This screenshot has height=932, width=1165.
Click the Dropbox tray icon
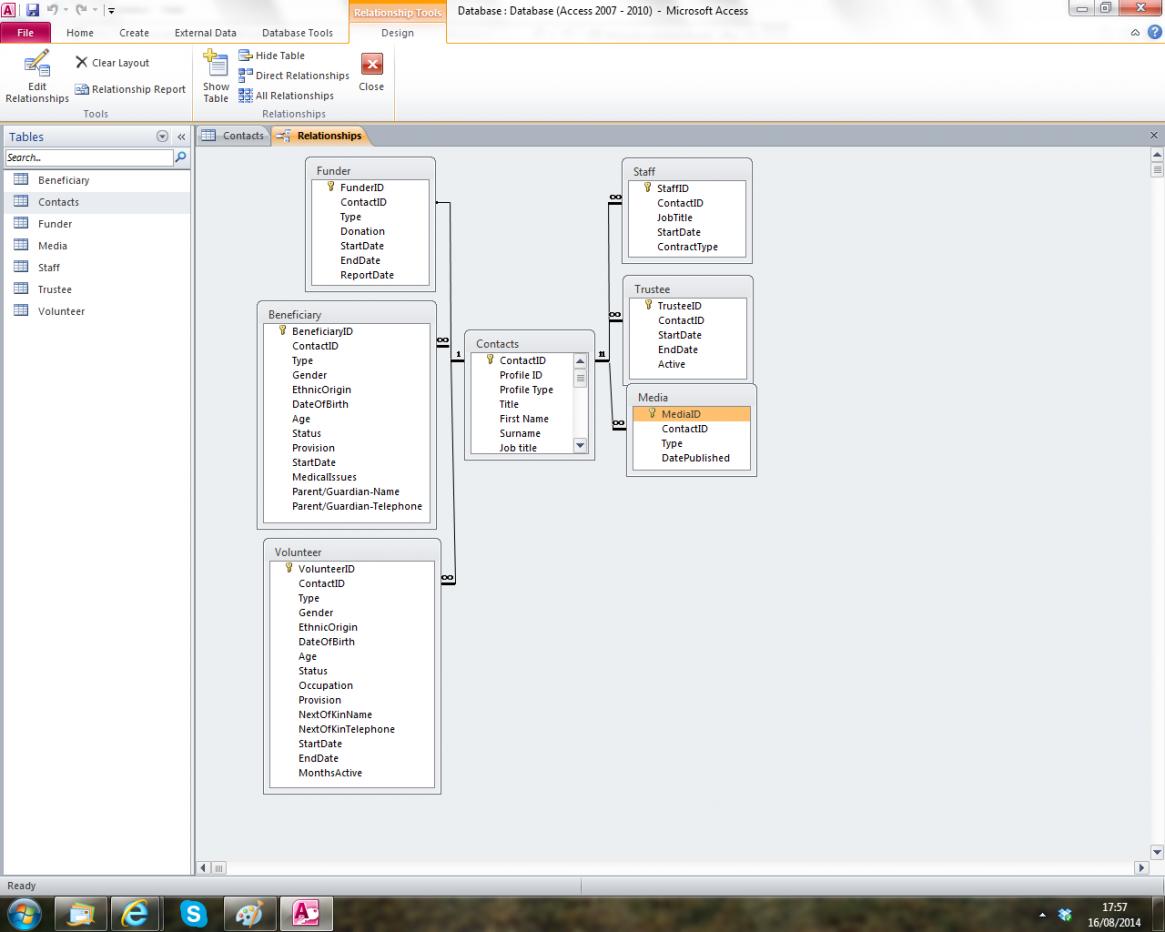tap(1065, 914)
